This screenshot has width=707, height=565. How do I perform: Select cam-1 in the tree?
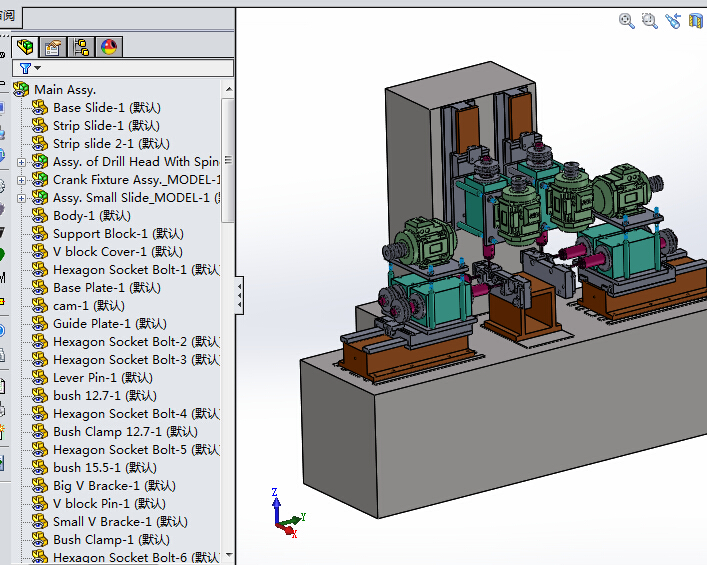88,306
